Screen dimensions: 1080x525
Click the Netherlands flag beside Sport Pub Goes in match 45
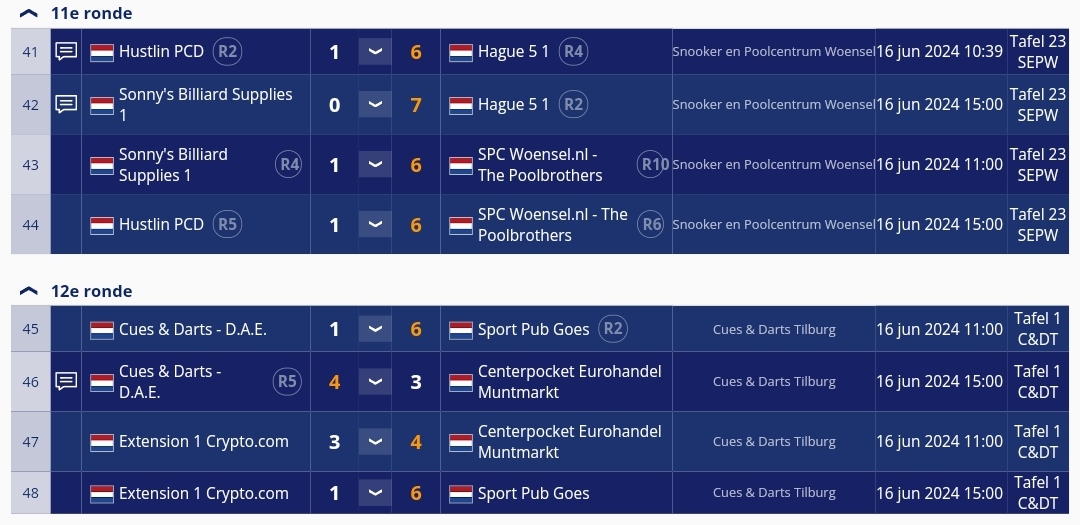461,330
